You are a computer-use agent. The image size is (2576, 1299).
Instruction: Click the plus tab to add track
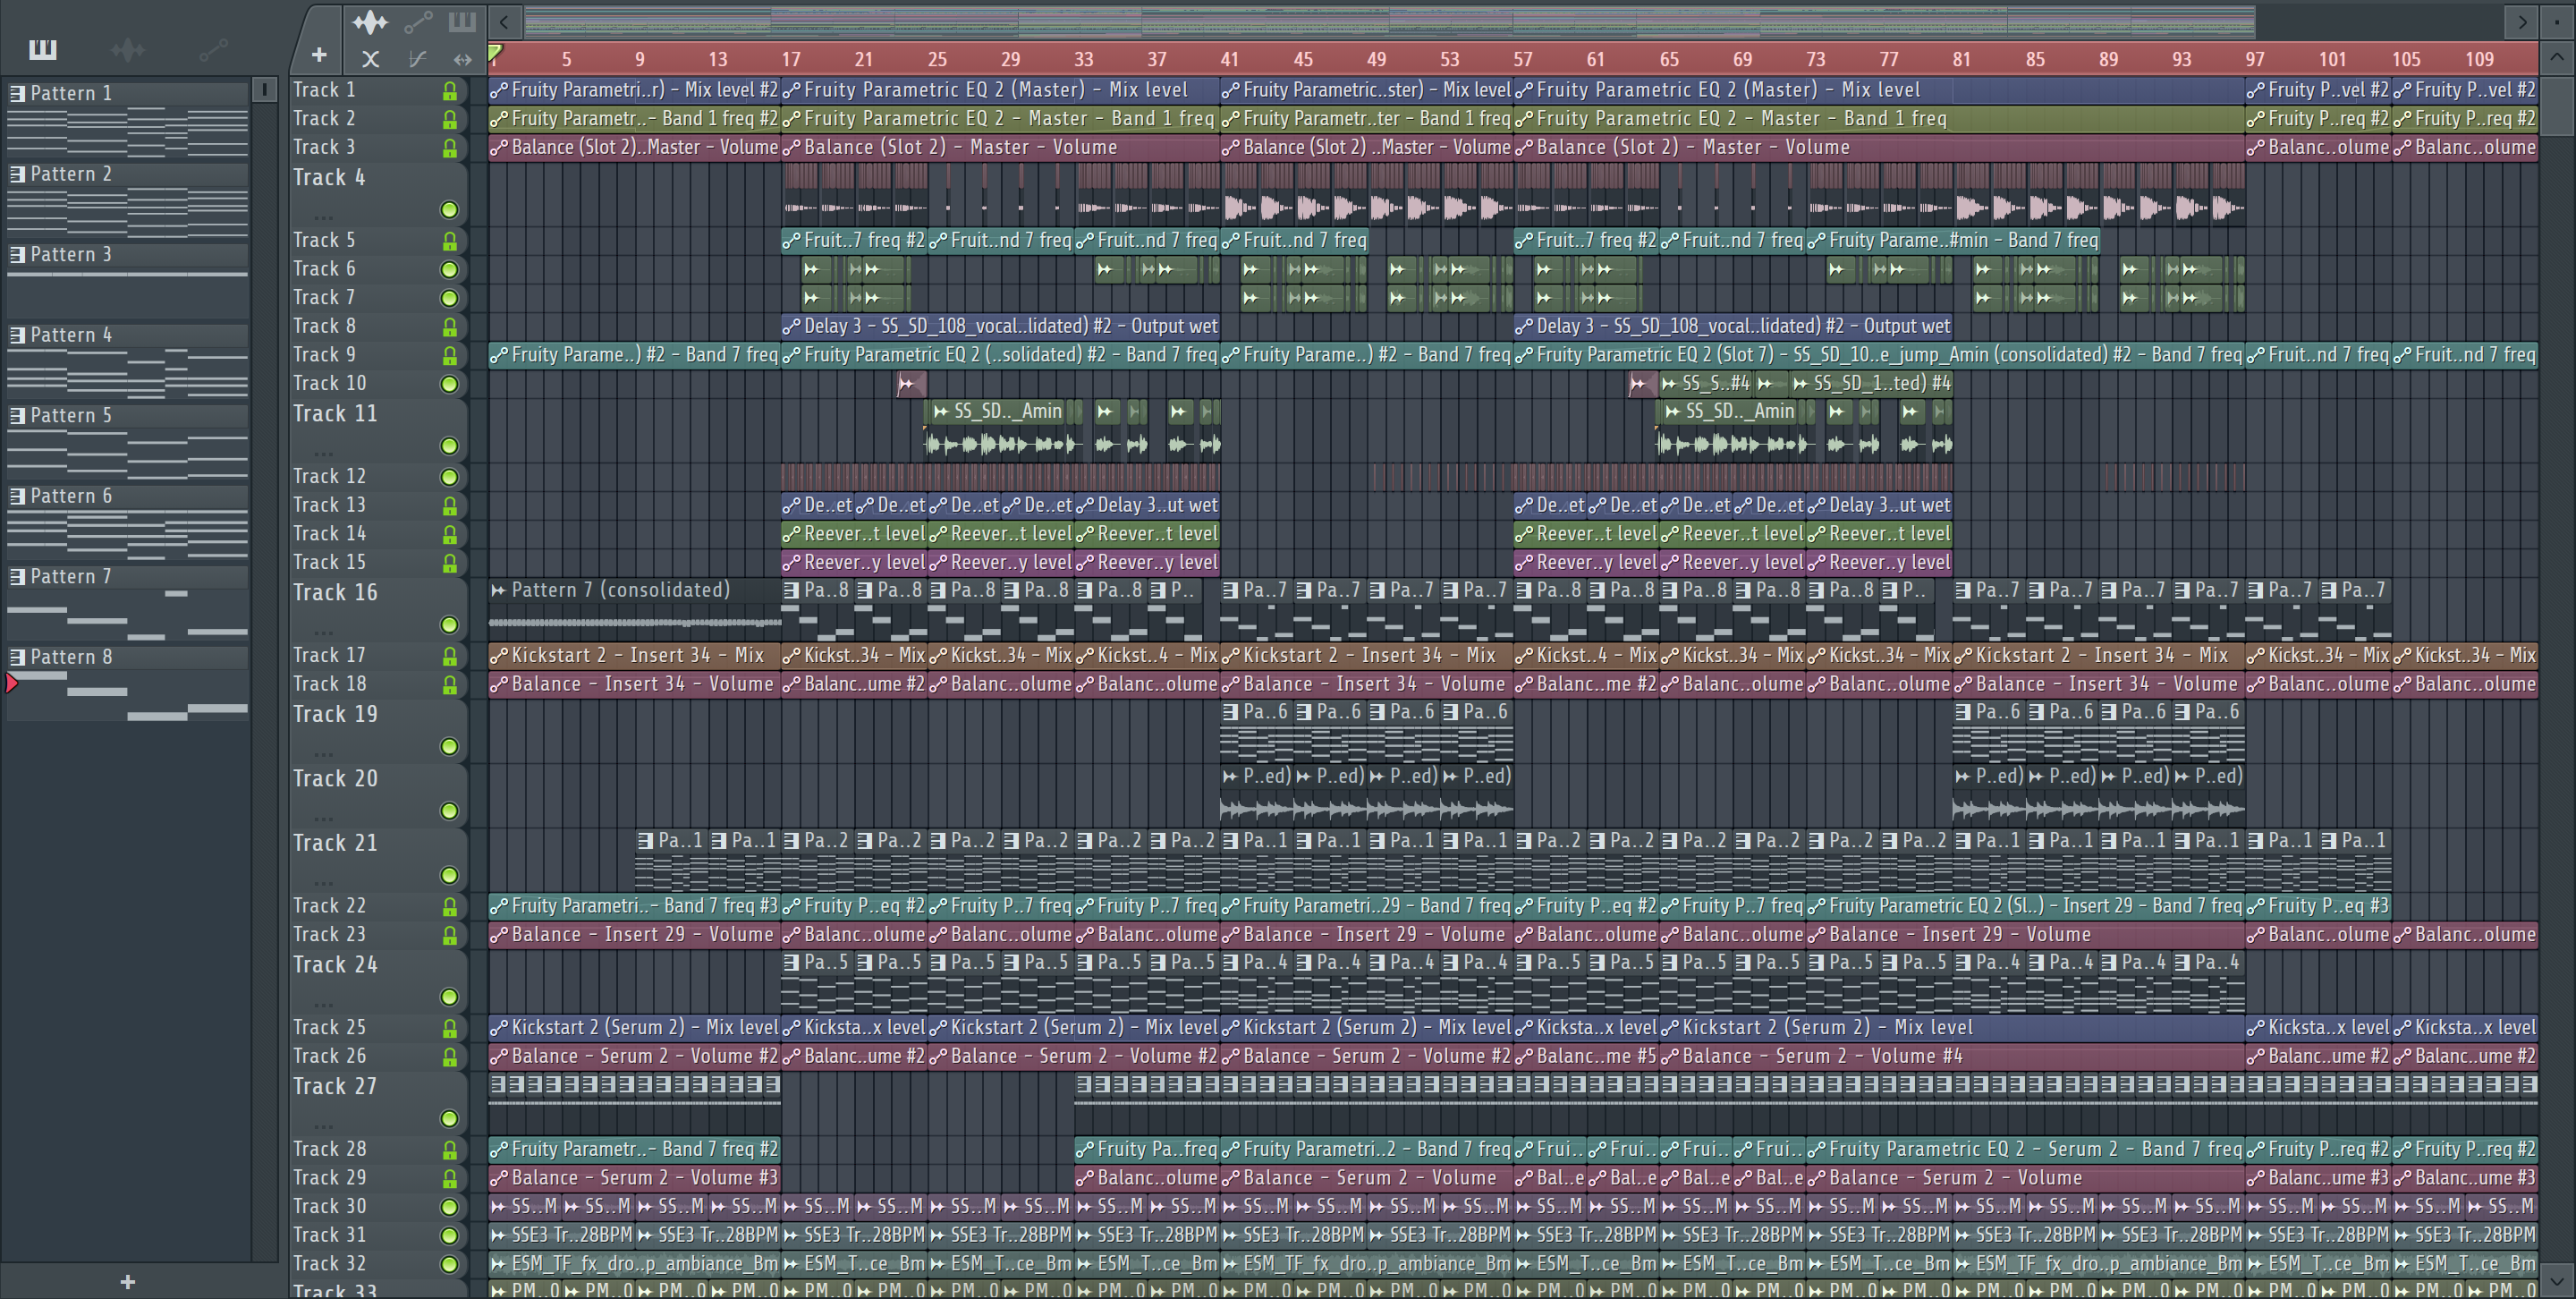[x=319, y=55]
